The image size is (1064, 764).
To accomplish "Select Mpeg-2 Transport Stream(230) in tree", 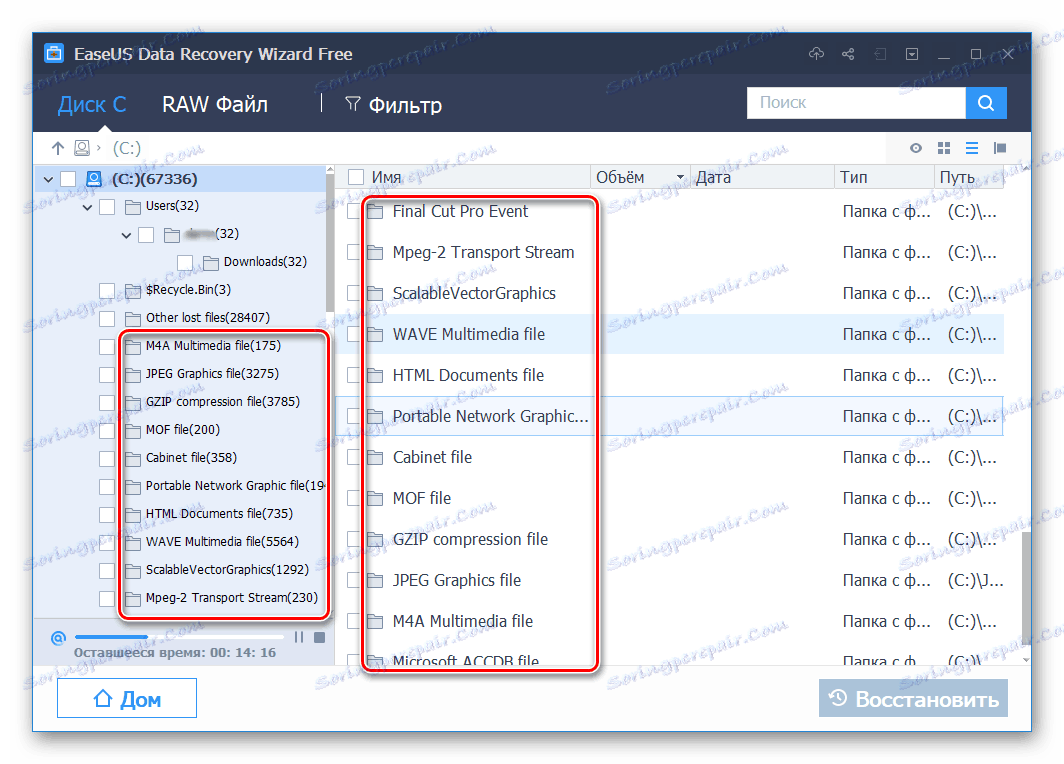I will click(231, 598).
